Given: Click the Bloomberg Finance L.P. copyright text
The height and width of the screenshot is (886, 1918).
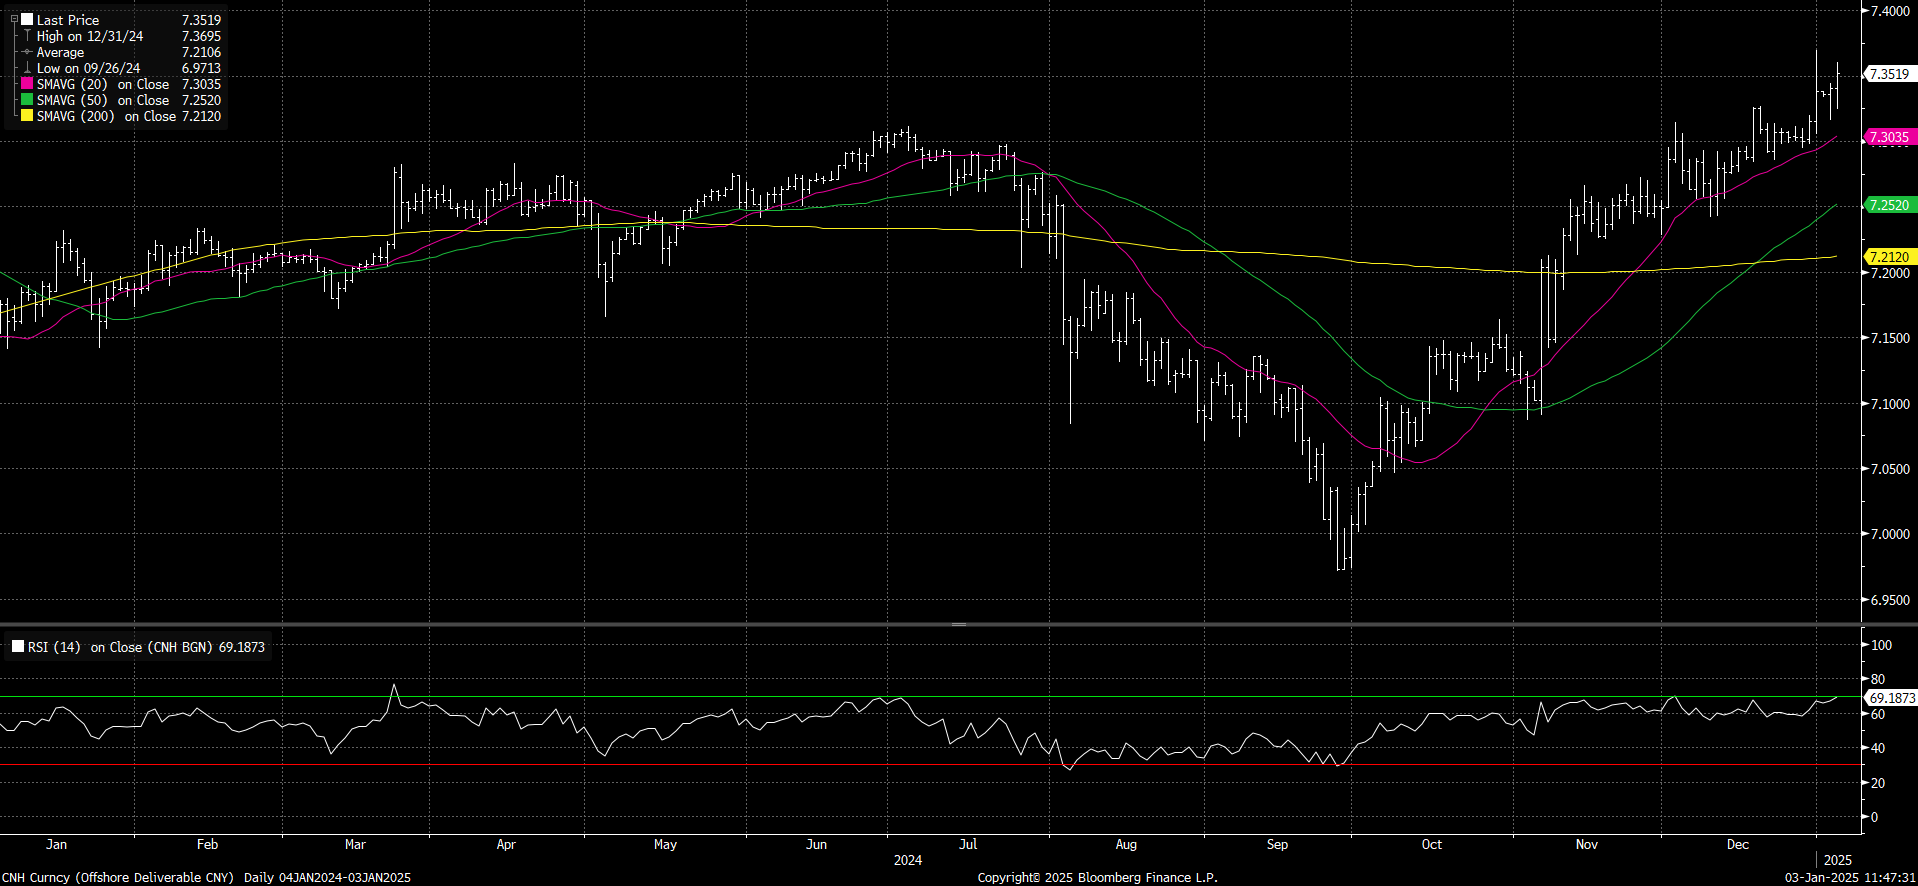Looking at the screenshot, I should (1097, 877).
